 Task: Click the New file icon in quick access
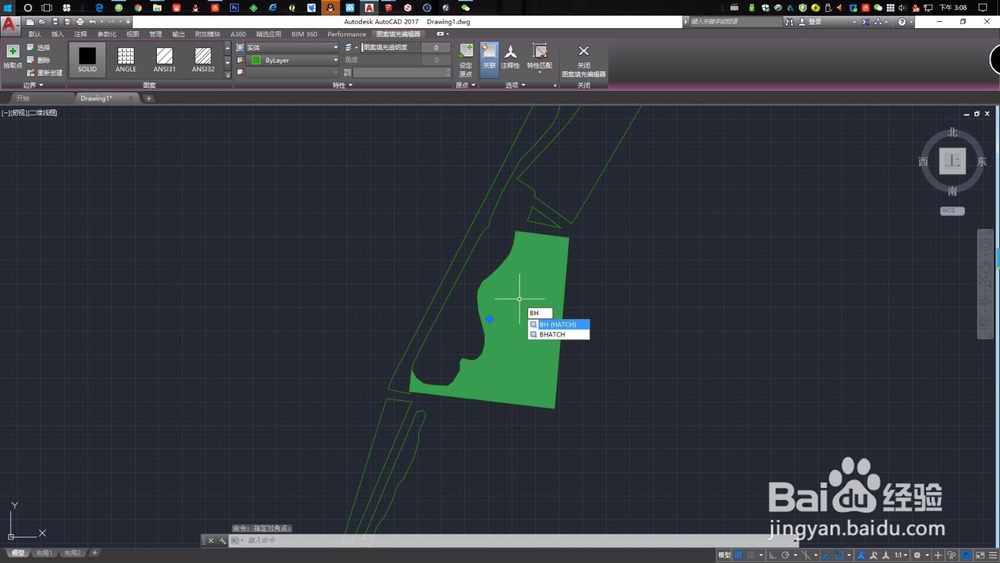click(x=30, y=22)
